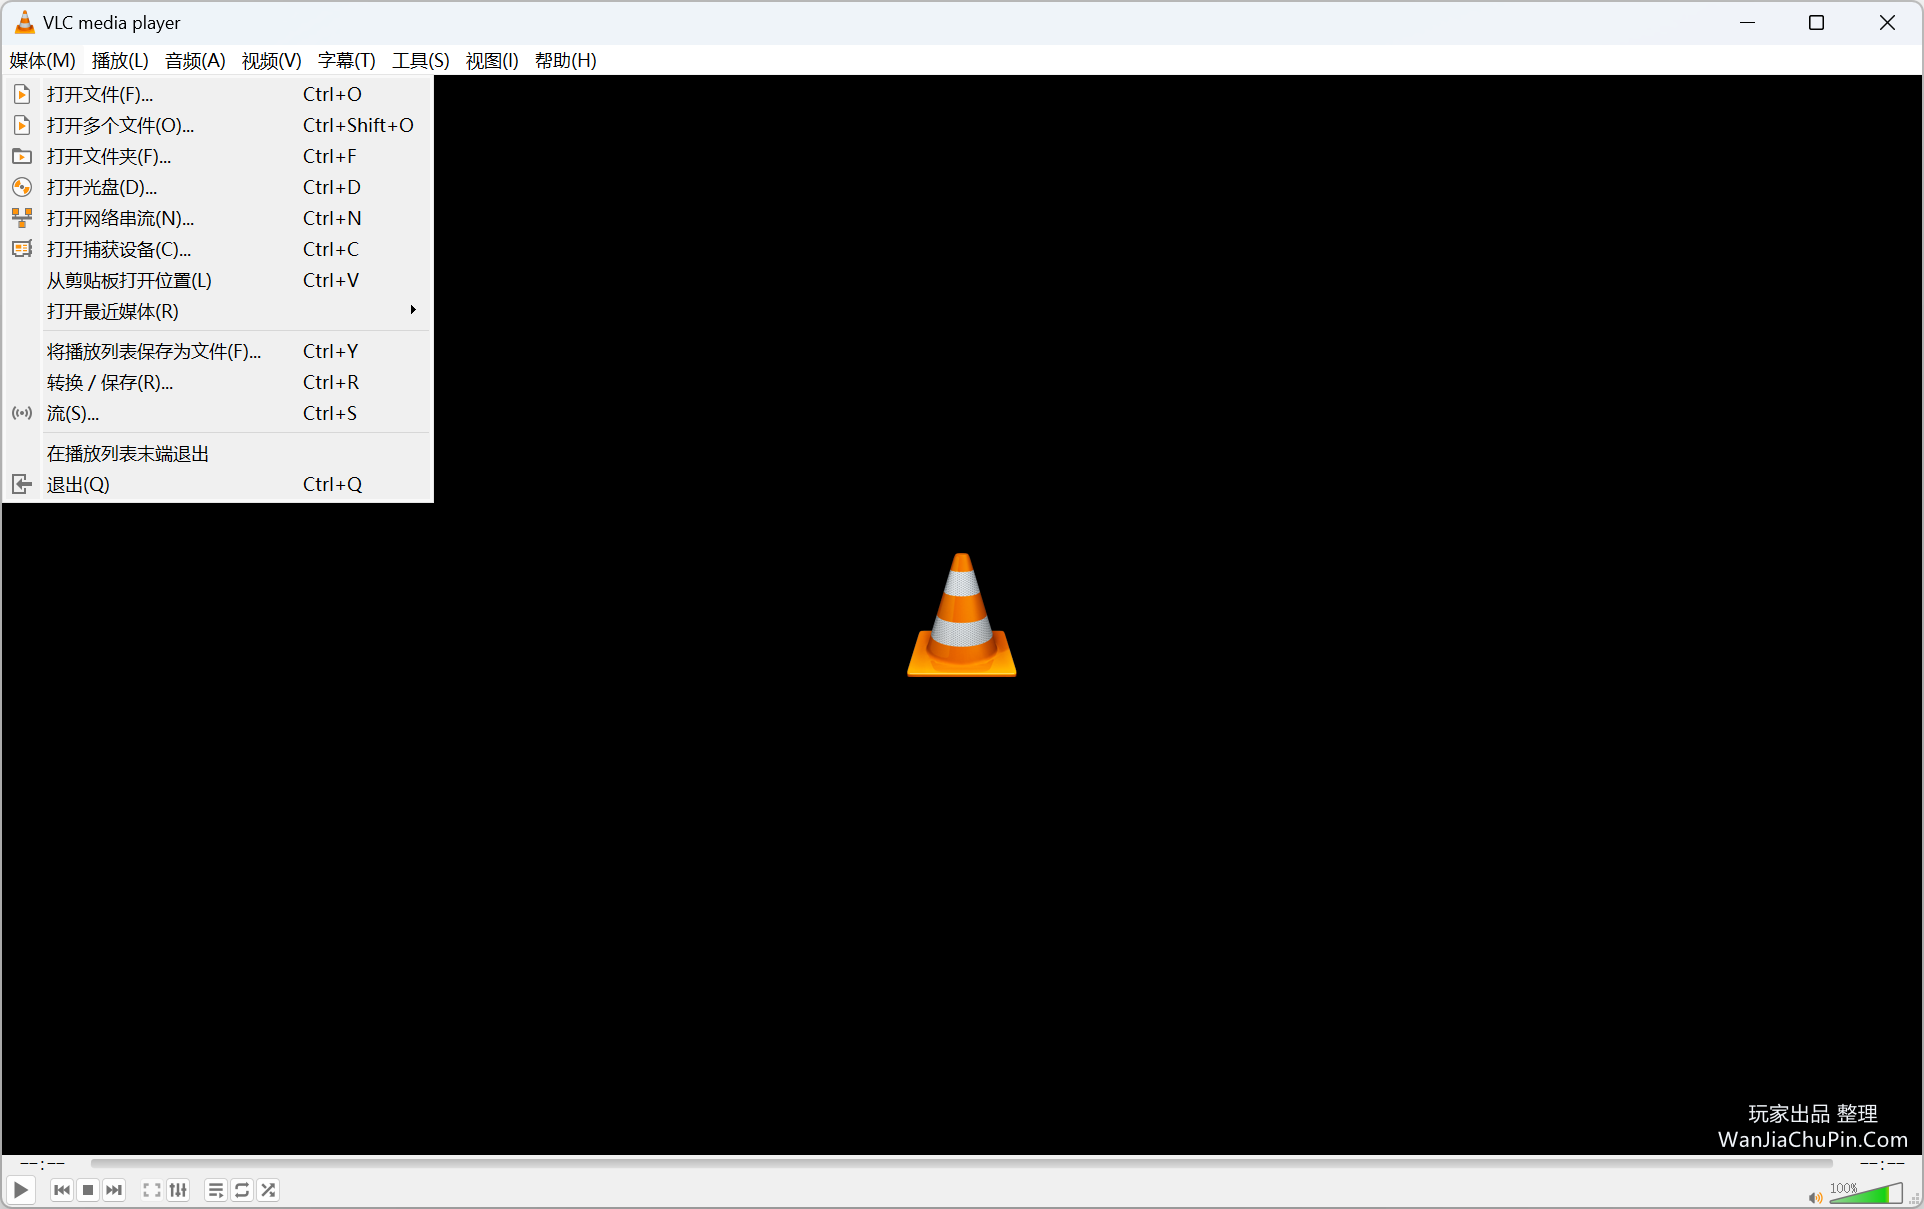Choose 退出(Q) to quit VLC
1924x1209 pixels.
218,484
